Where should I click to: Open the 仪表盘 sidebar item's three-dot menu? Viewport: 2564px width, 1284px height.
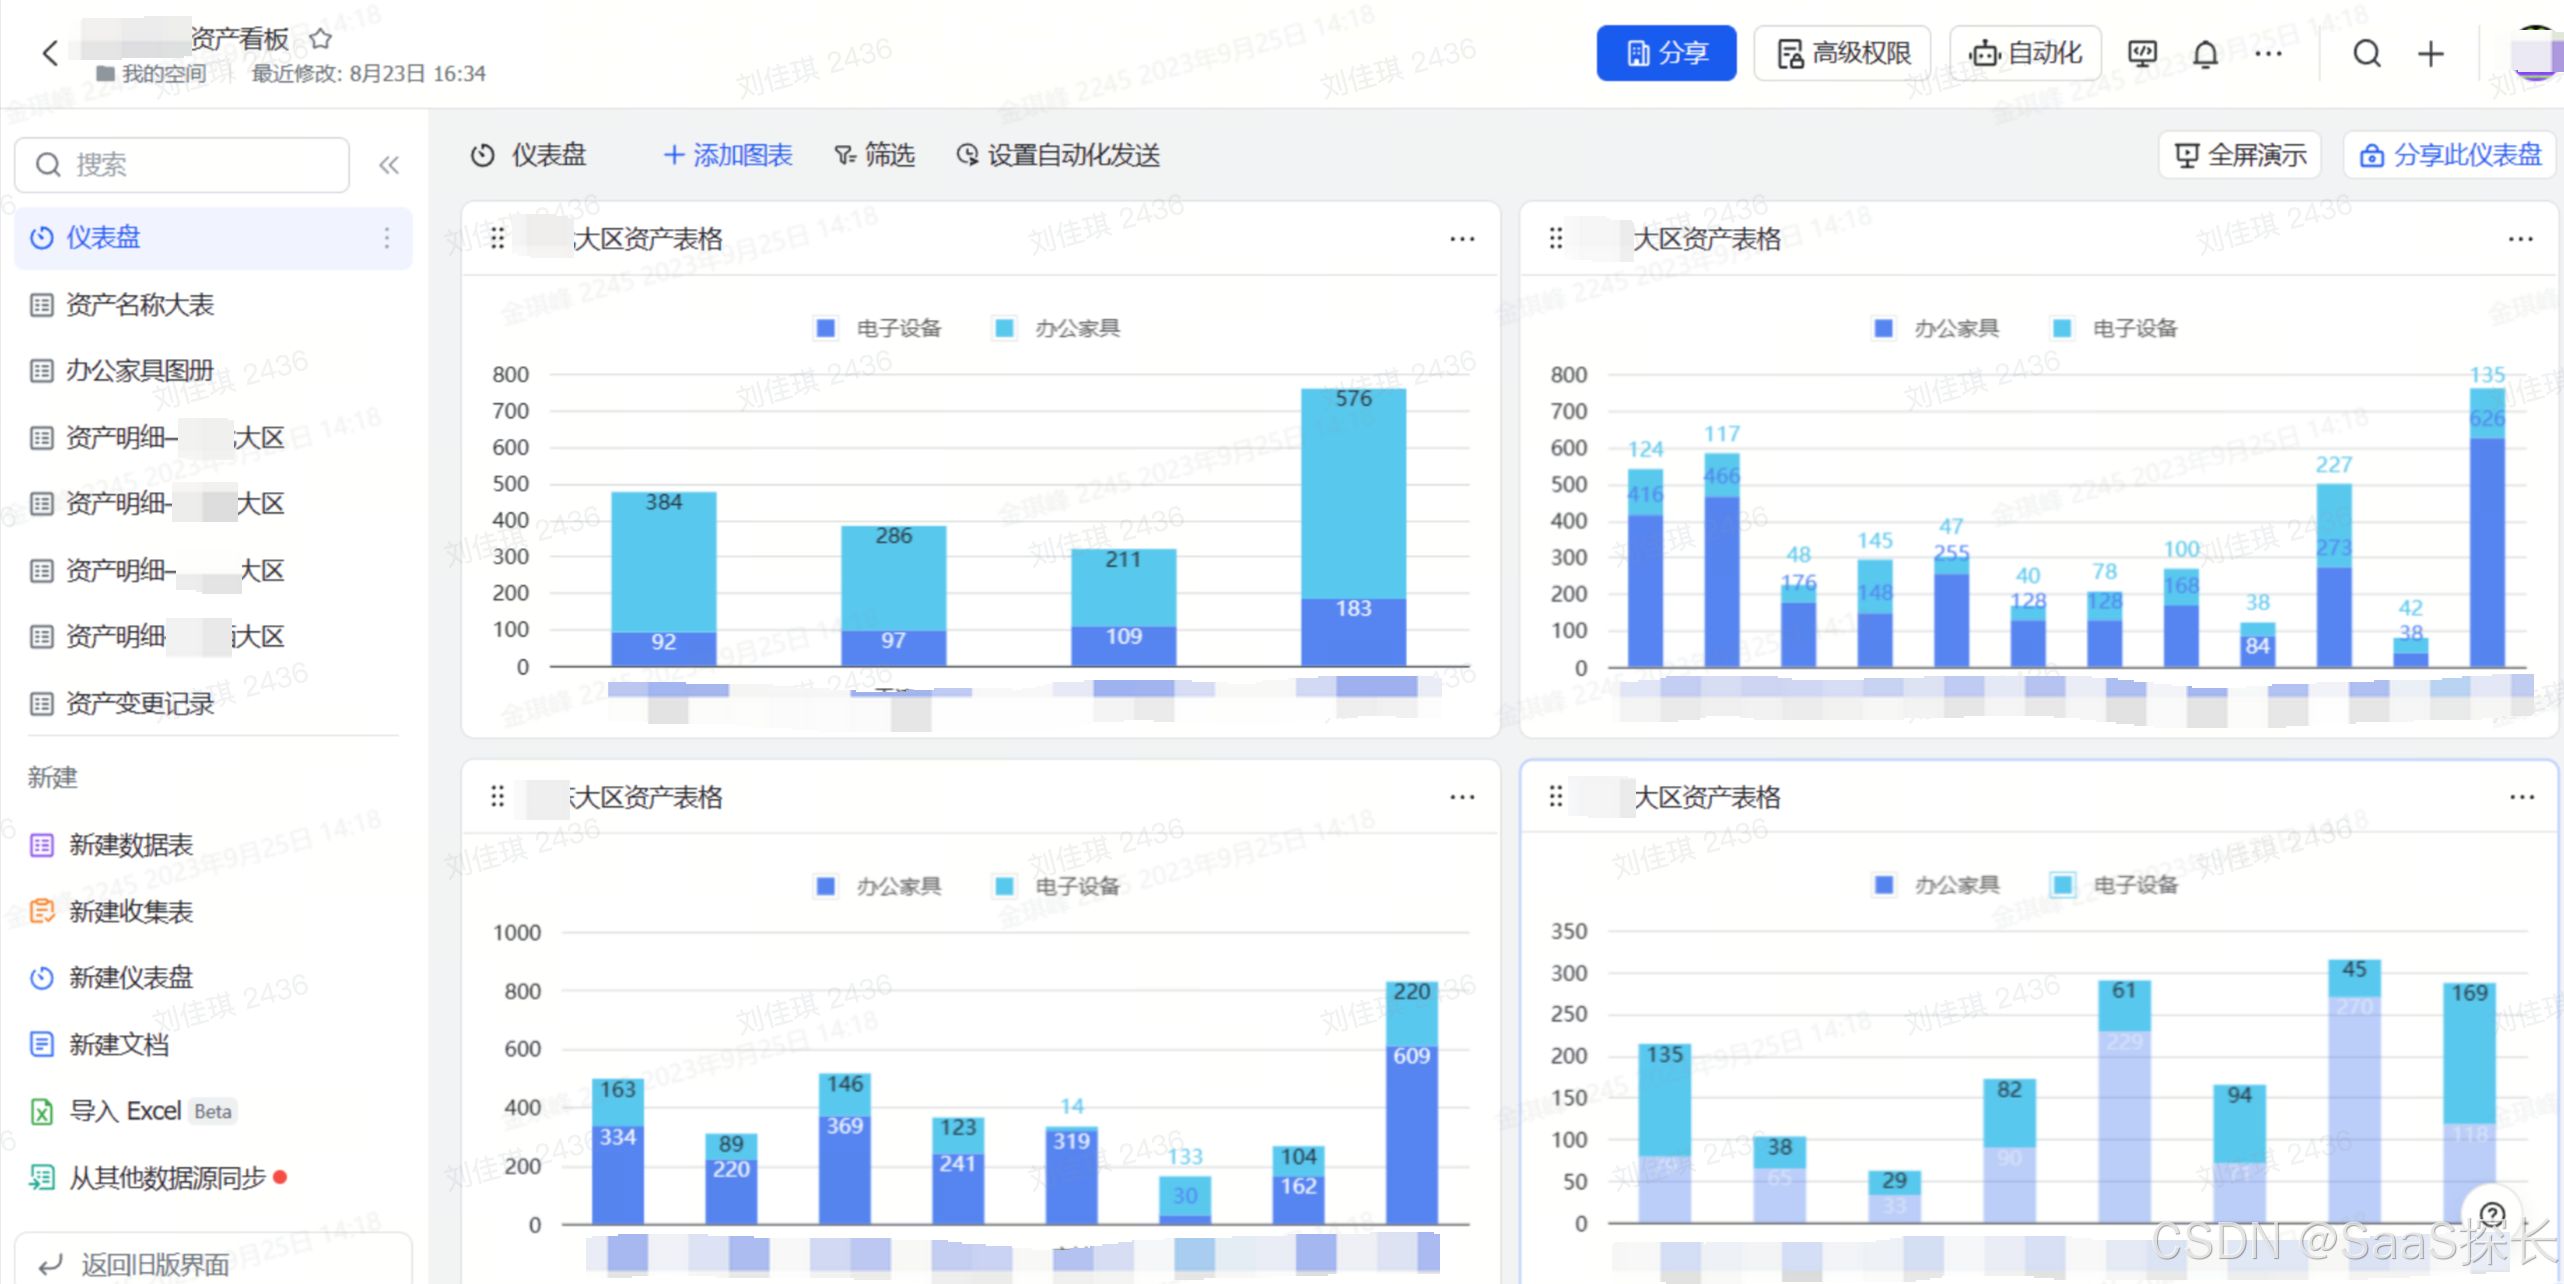coord(387,238)
